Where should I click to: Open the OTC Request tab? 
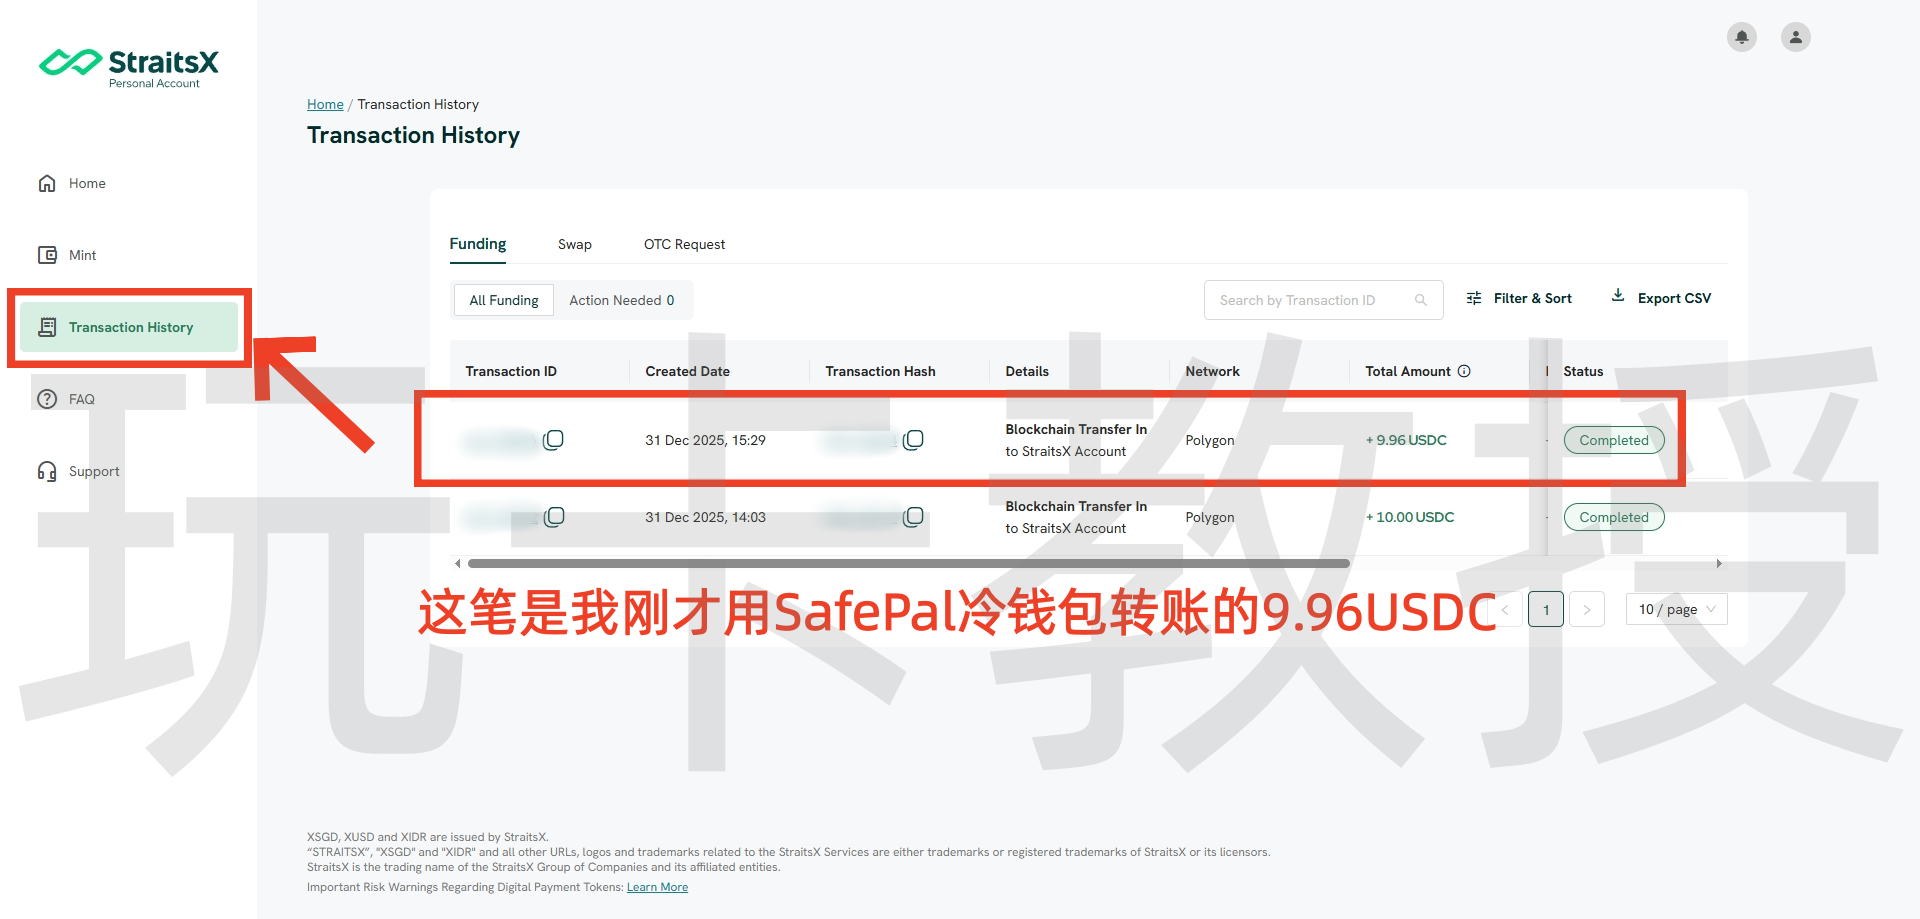tap(684, 244)
